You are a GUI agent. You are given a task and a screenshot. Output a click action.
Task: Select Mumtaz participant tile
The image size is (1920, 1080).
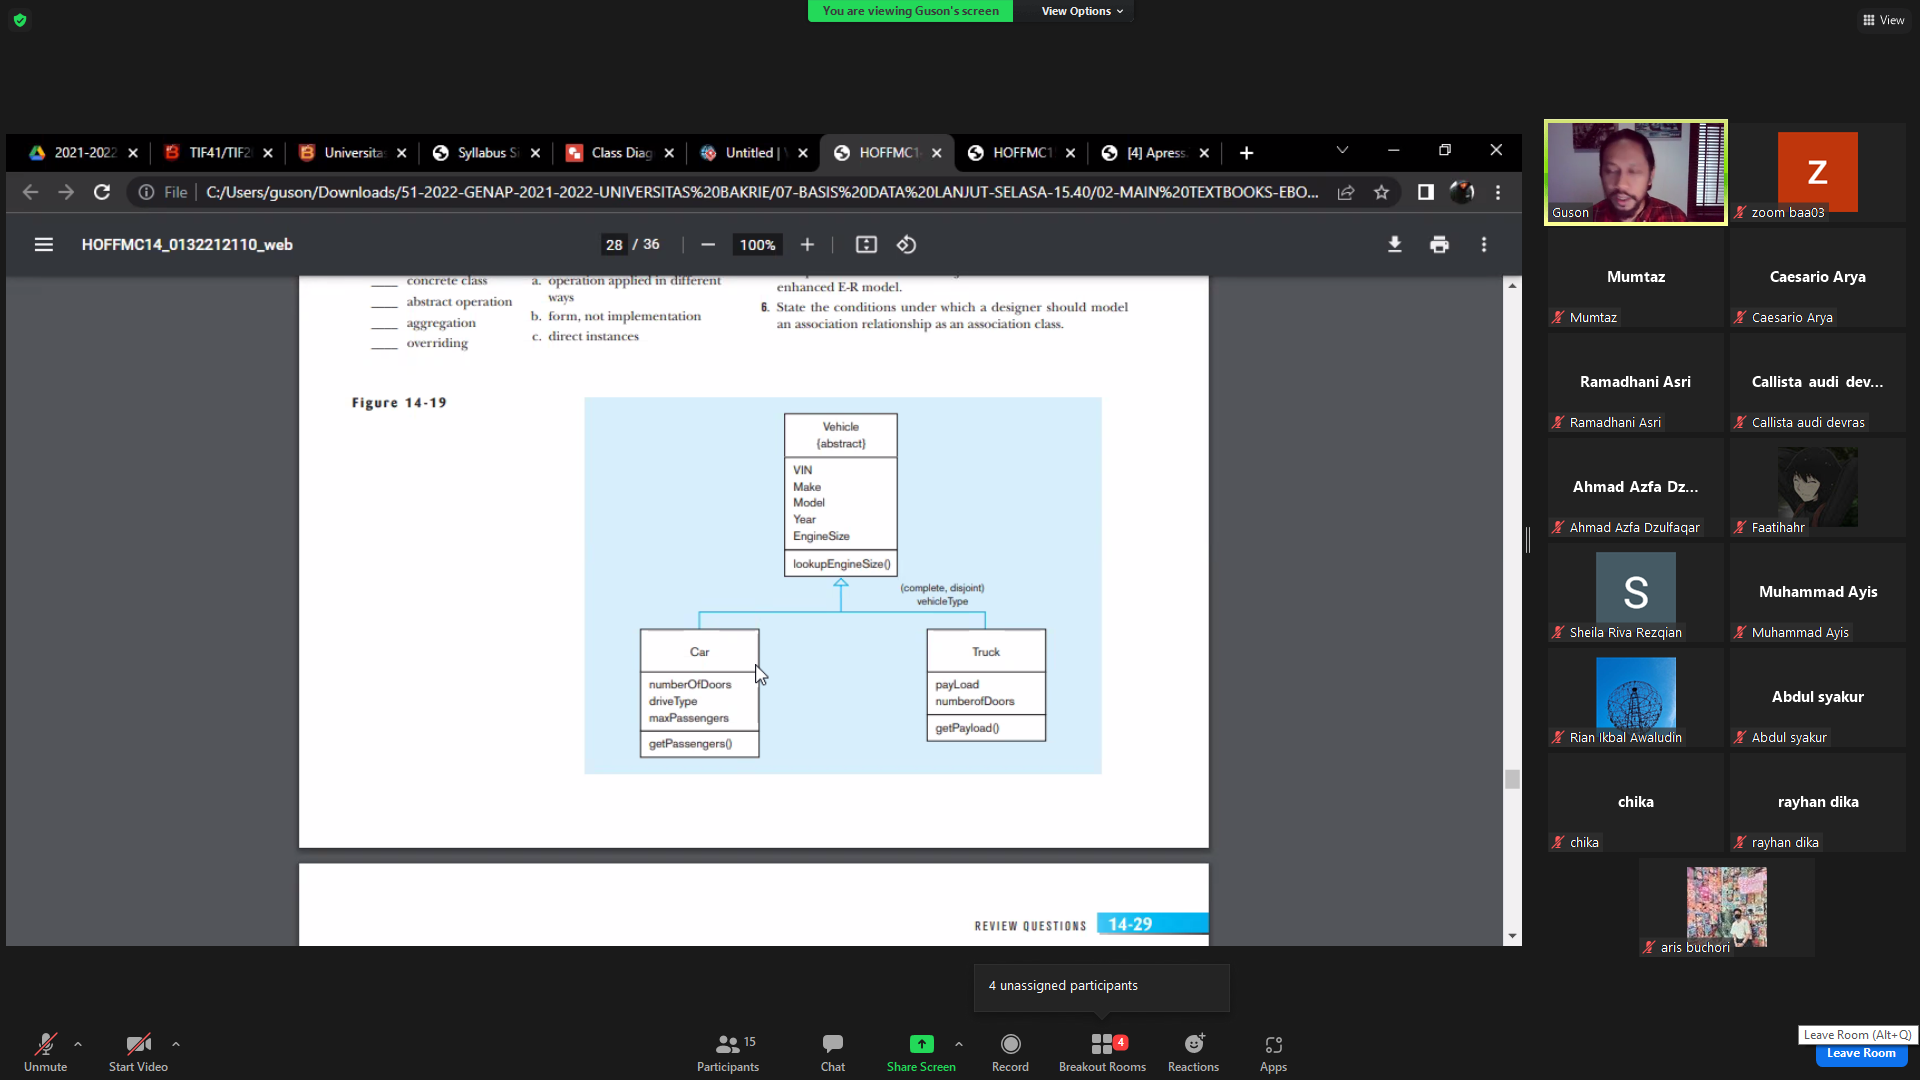pyautogui.click(x=1635, y=278)
